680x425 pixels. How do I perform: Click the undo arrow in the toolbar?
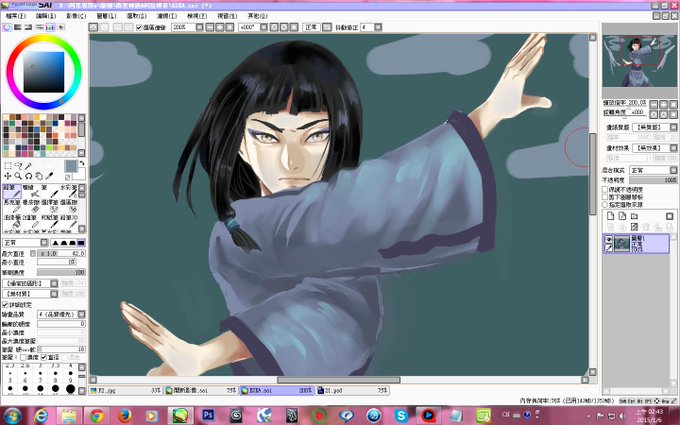click(x=93, y=27)
